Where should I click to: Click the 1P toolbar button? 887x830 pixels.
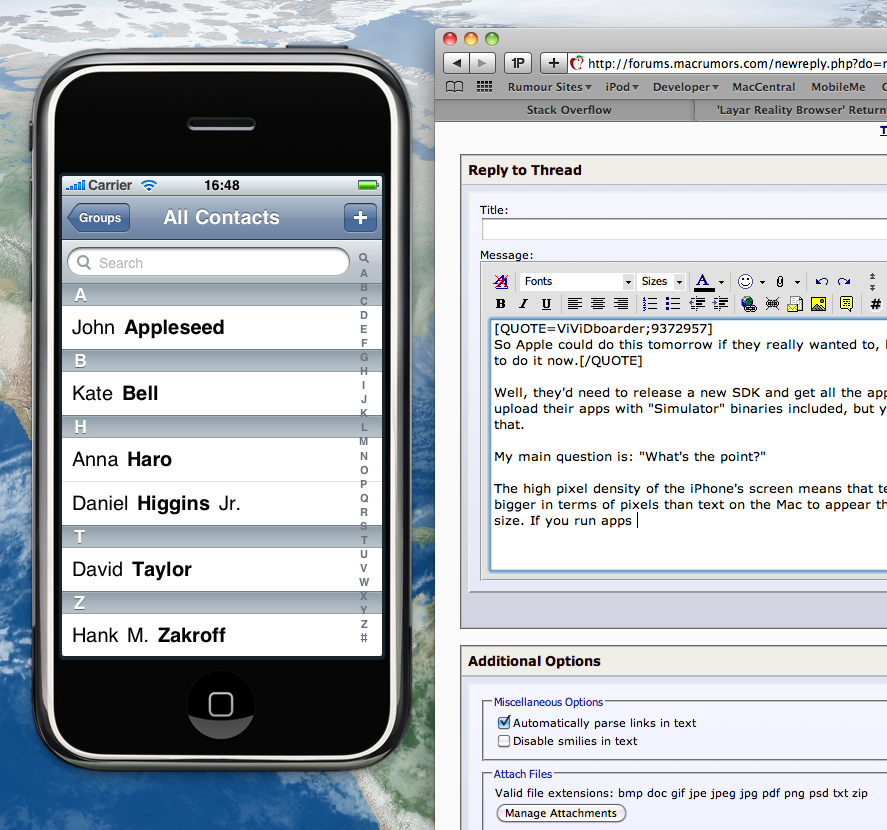(518, 63)
